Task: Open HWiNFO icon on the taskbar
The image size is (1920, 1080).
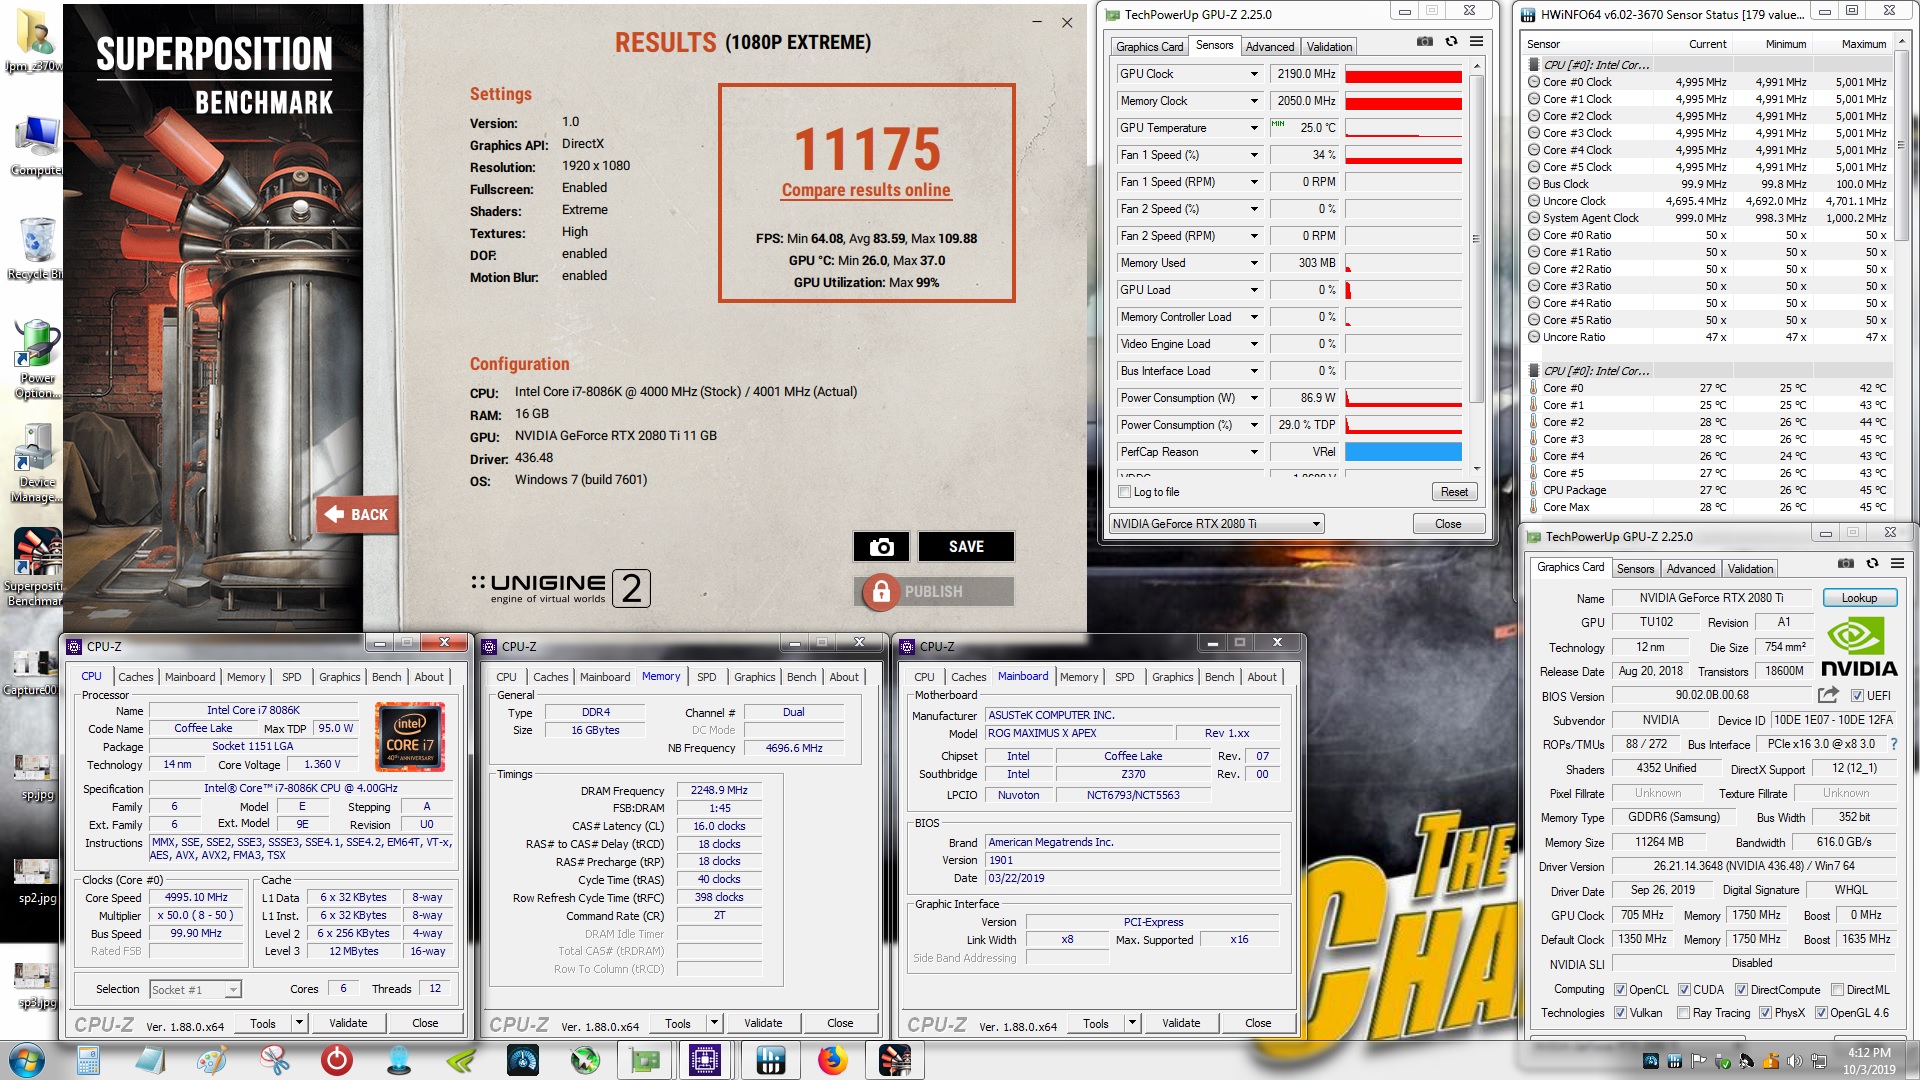Action: (x=770, y=1060)
